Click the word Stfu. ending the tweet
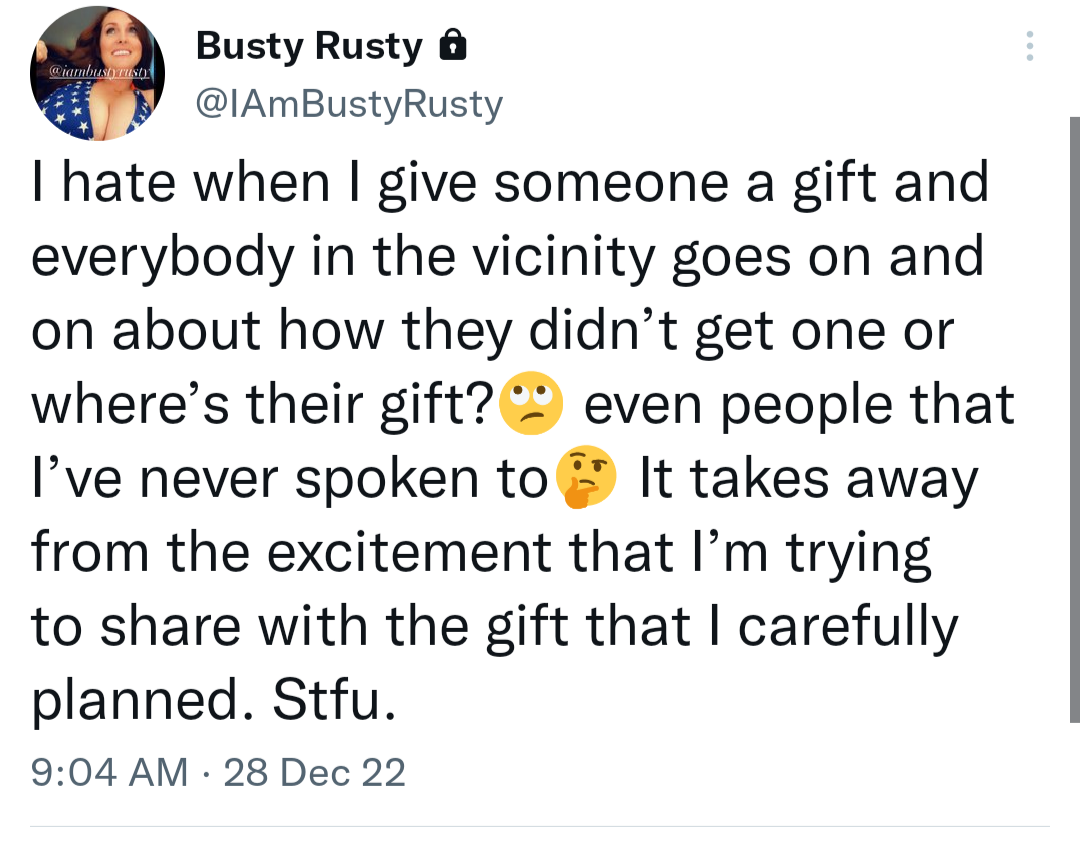This screenshot has height=847, width=1080. tap(328, 701)
